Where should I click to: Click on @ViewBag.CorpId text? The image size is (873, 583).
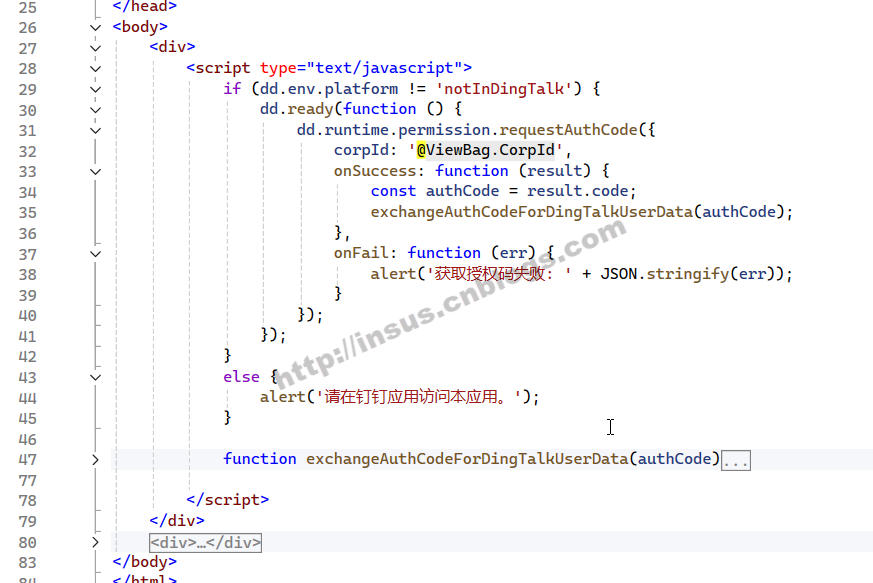point(485,150)
